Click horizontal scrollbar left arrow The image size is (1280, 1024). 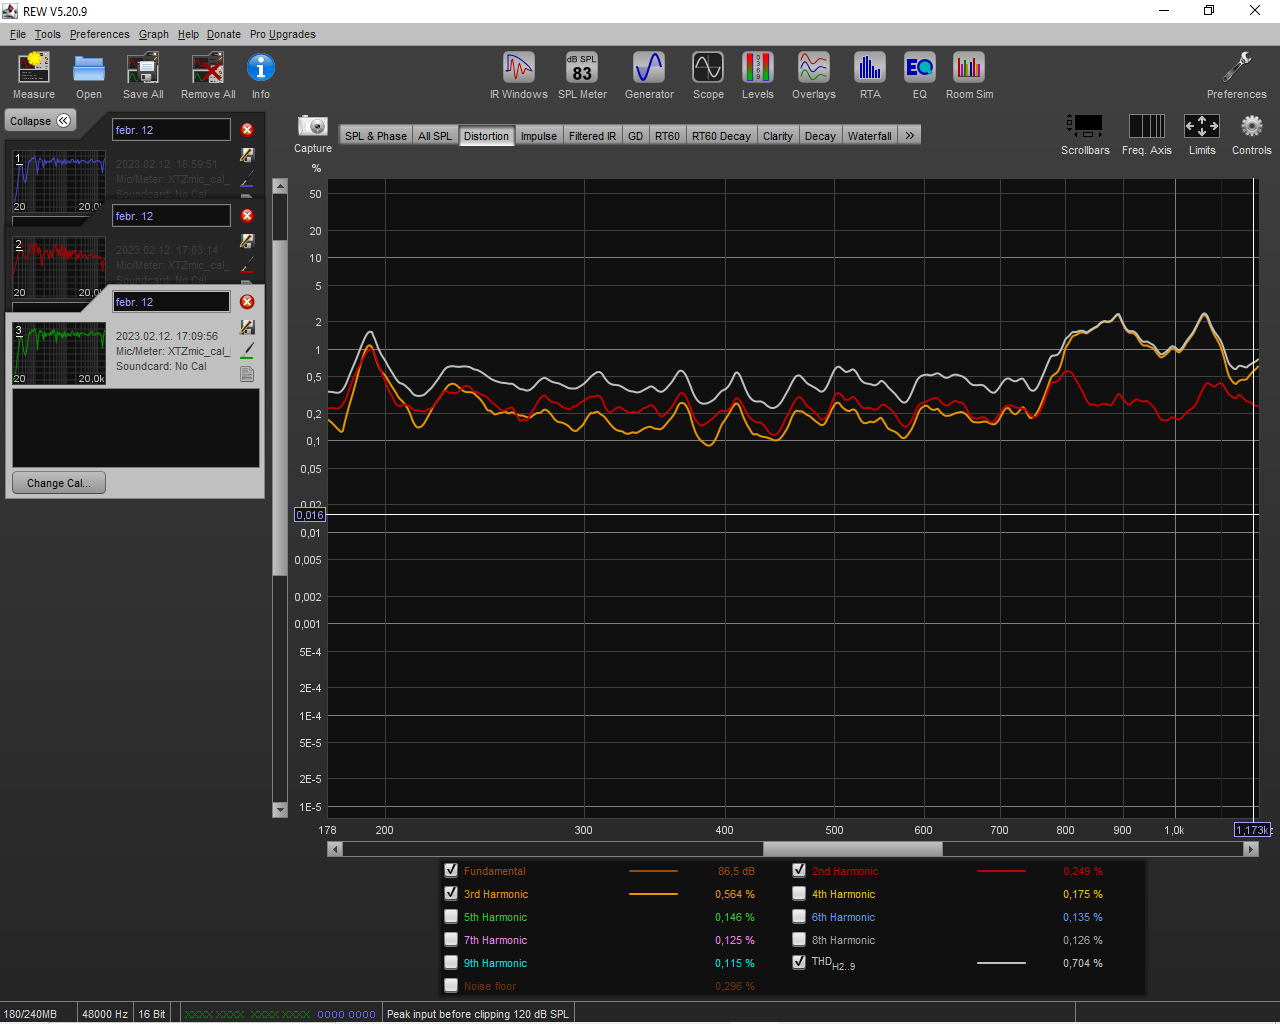(x=335, y=849)
